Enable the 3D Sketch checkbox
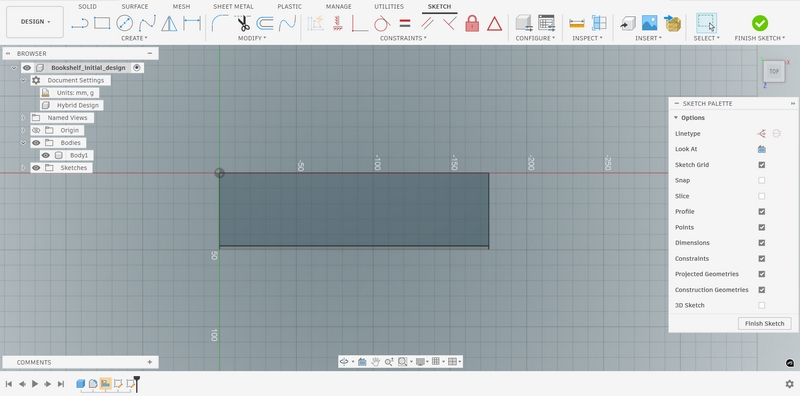Viewport: 800px width, 396px height. tap(762, 305)
